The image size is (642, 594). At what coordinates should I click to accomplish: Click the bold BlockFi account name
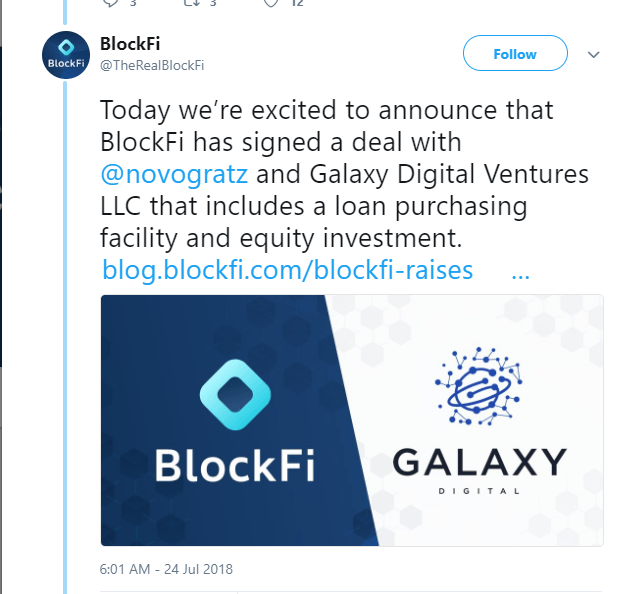(x=130, y=43)
